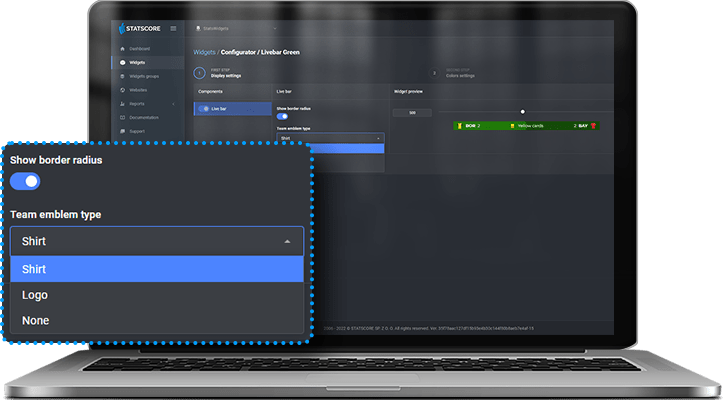Image resolution: width=726 pixels, height=400 pixels.
Task: Click red shirt emblem next to BAY
Action: [x=593, y=125]
